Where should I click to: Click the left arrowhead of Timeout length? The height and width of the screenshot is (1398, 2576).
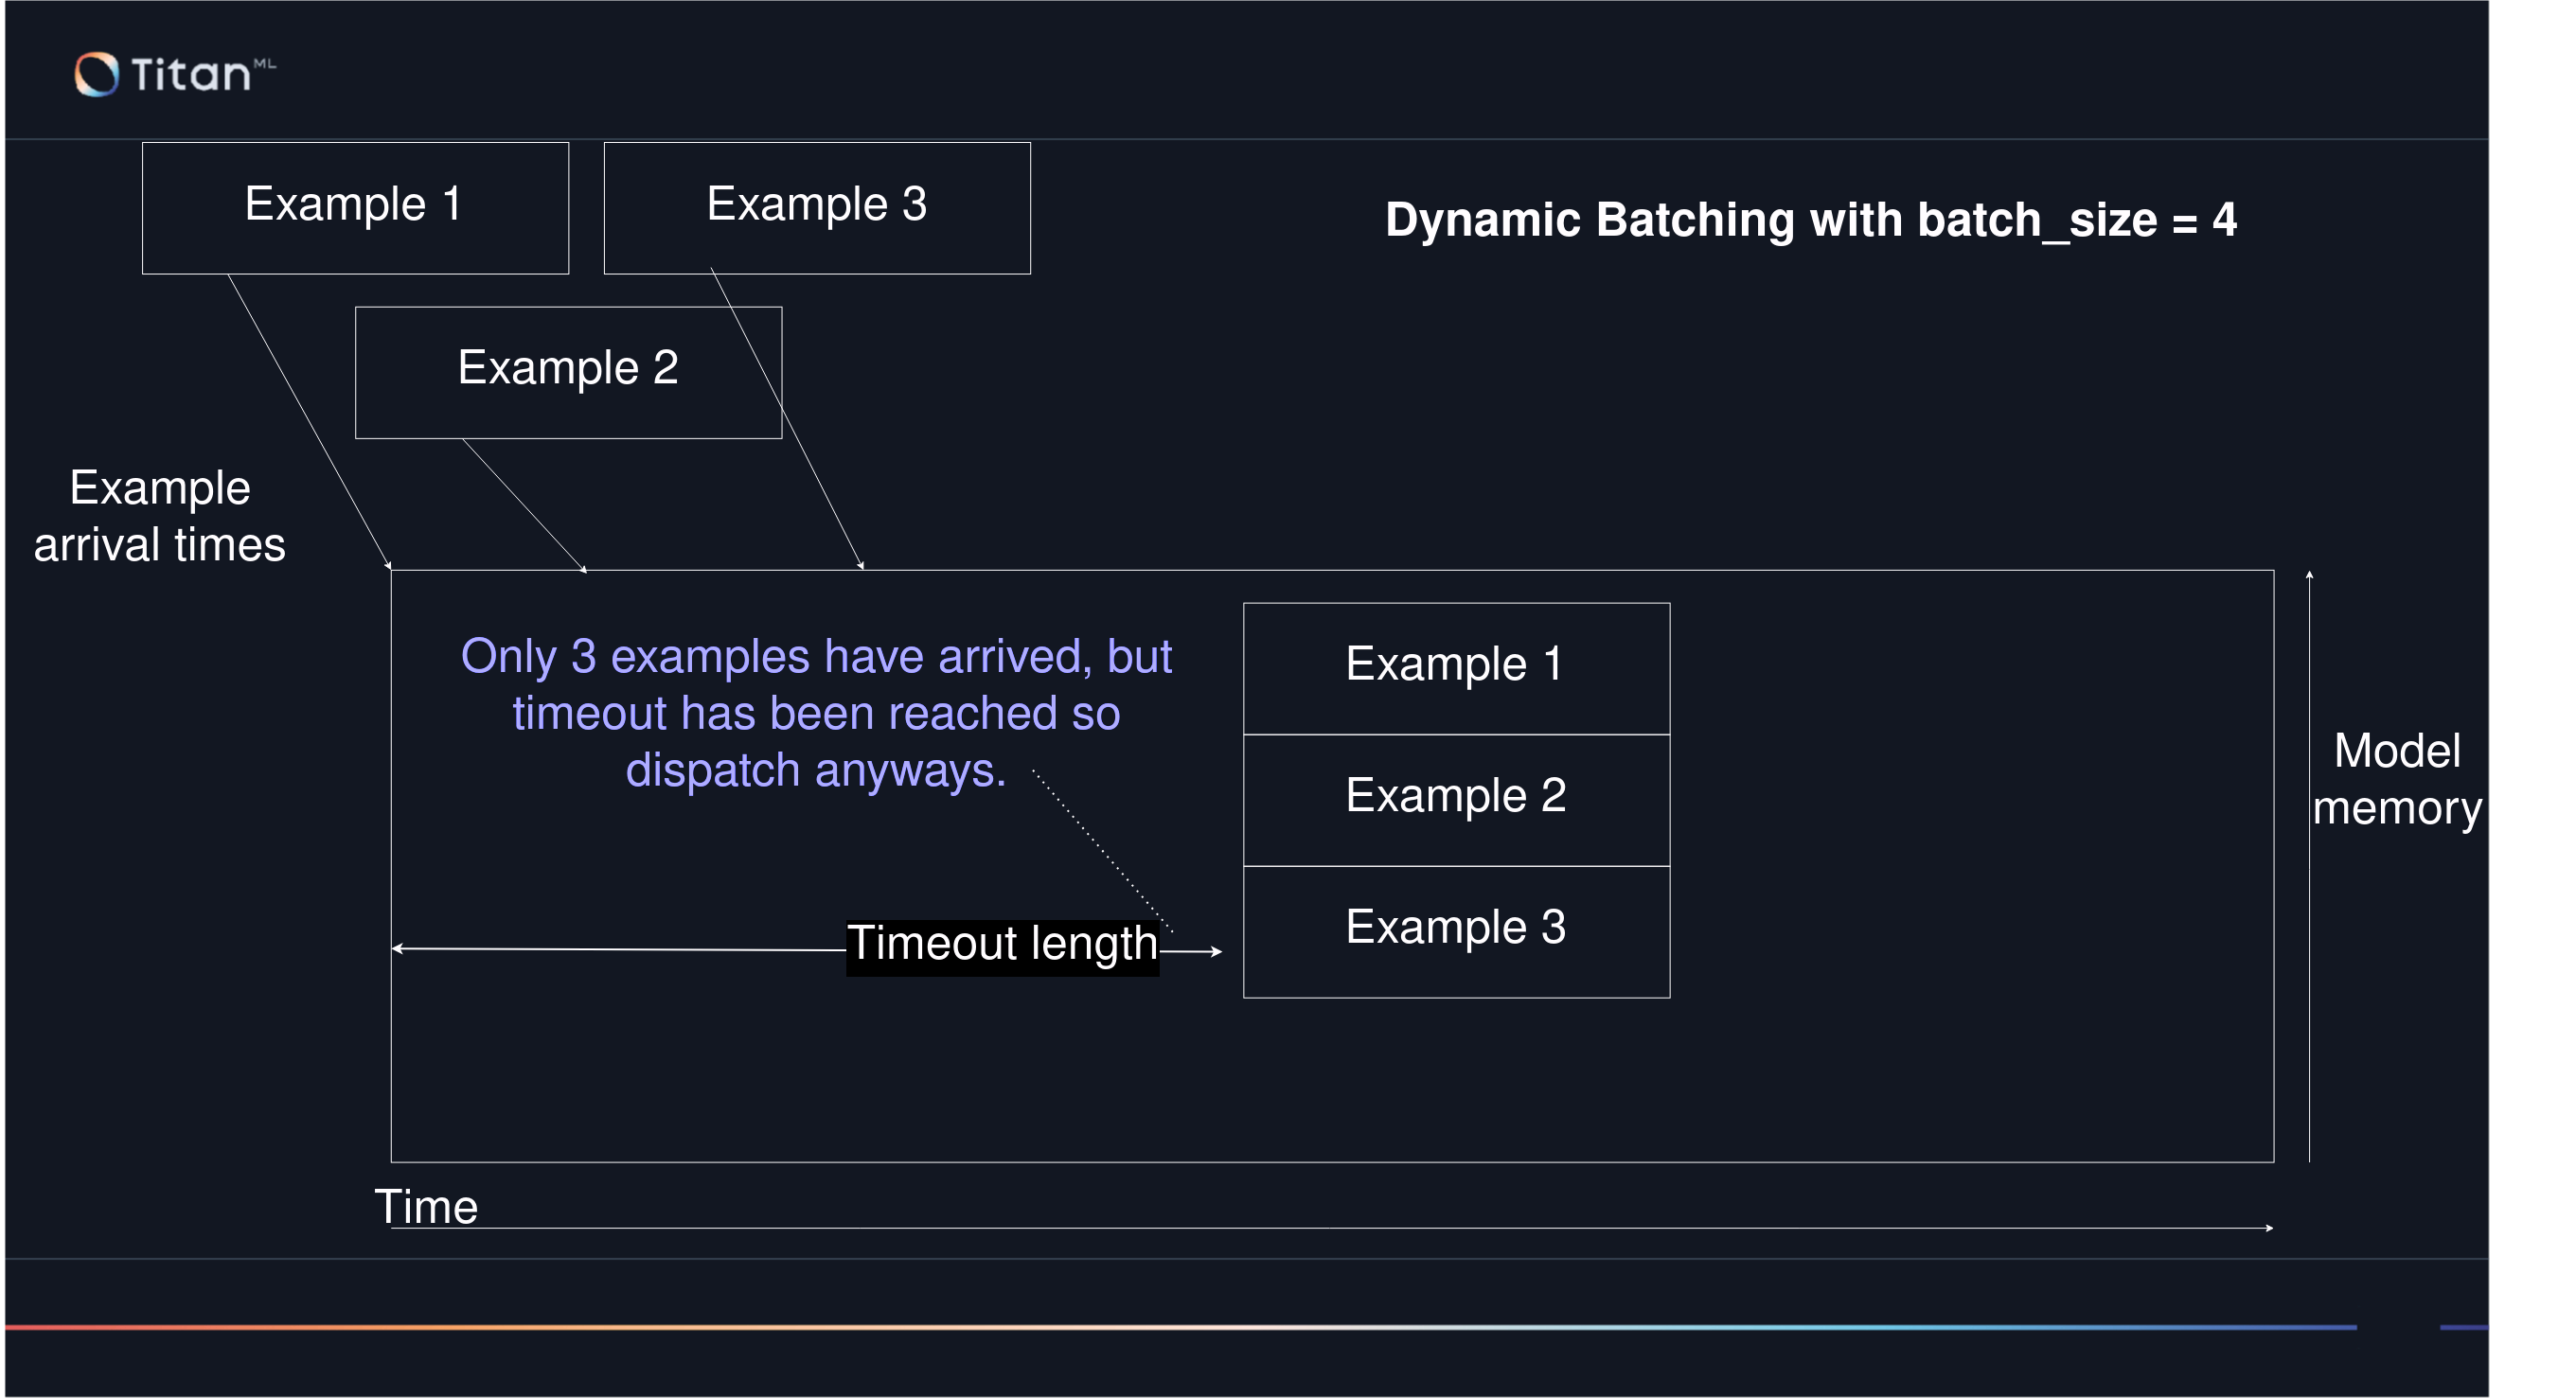click(398, 948)
